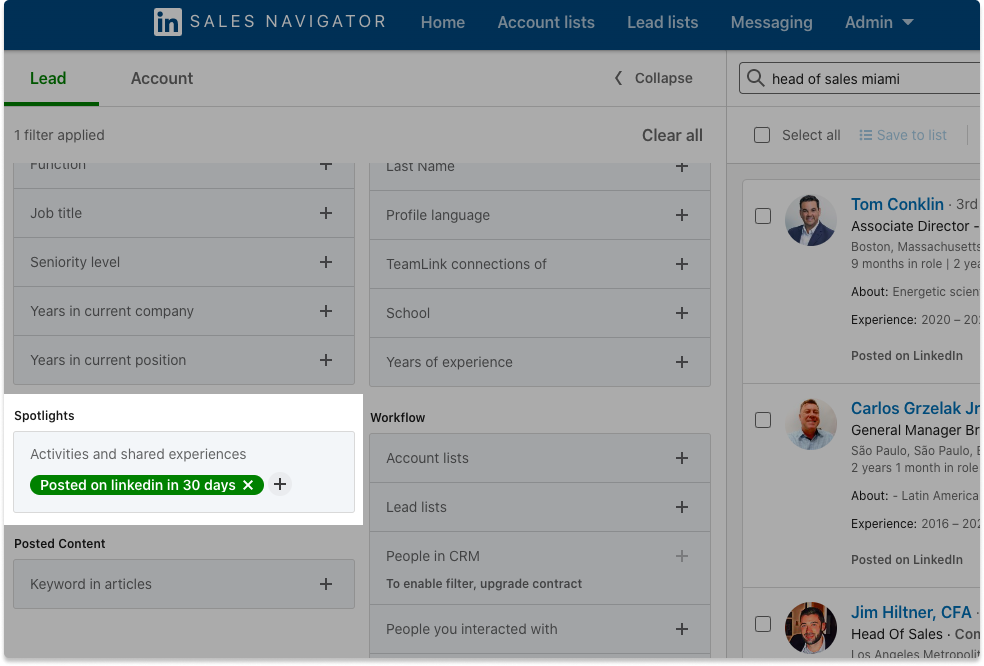The width and height of the screenshot is (984, 666).
Task: Click the plus for People in CRM
Action: (682, 556)
